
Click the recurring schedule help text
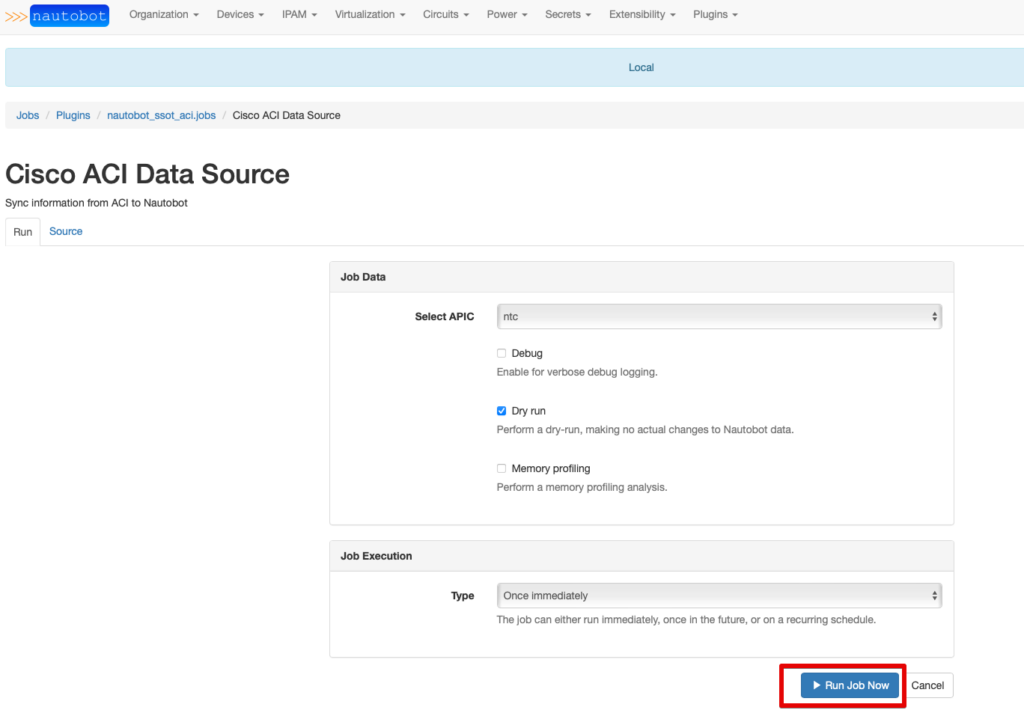point(686,619)
